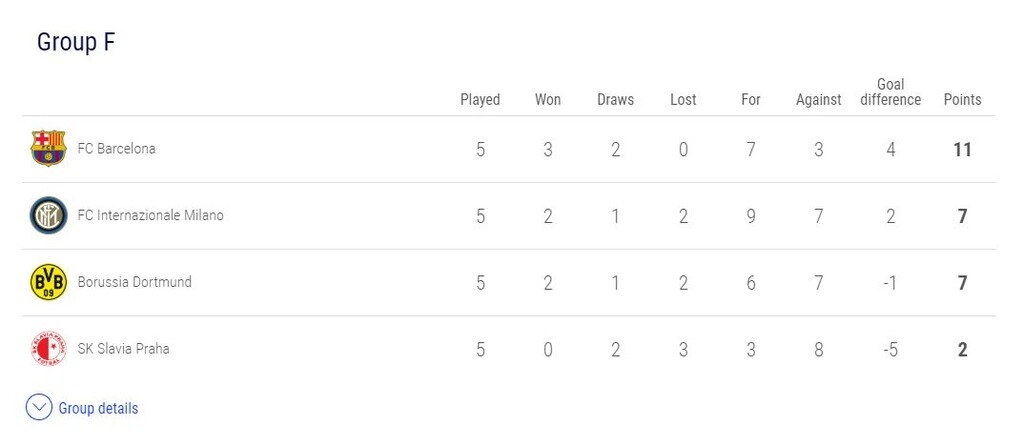The height and width of the screenshot is (446, 1024).
Task: Click the SK Slavia Praha crest
Action: tap(48, 349)
